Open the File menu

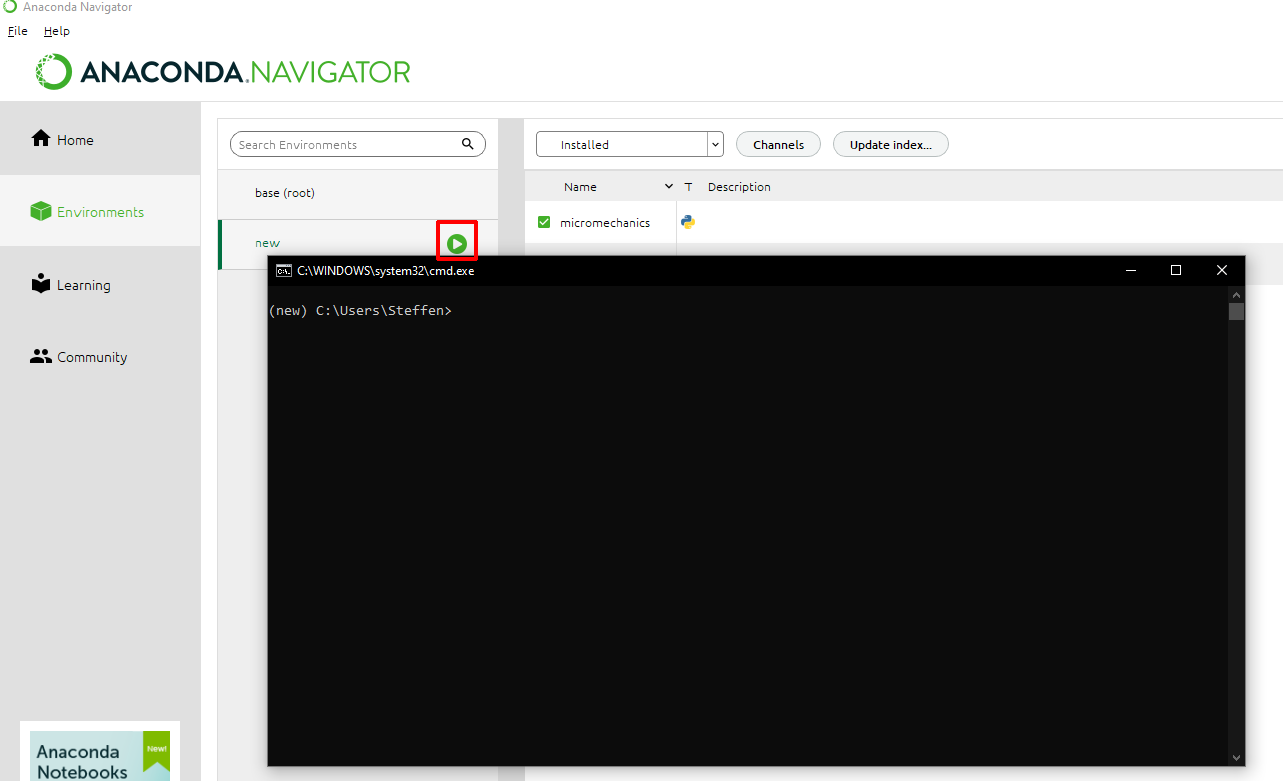[x=18, y=31]
